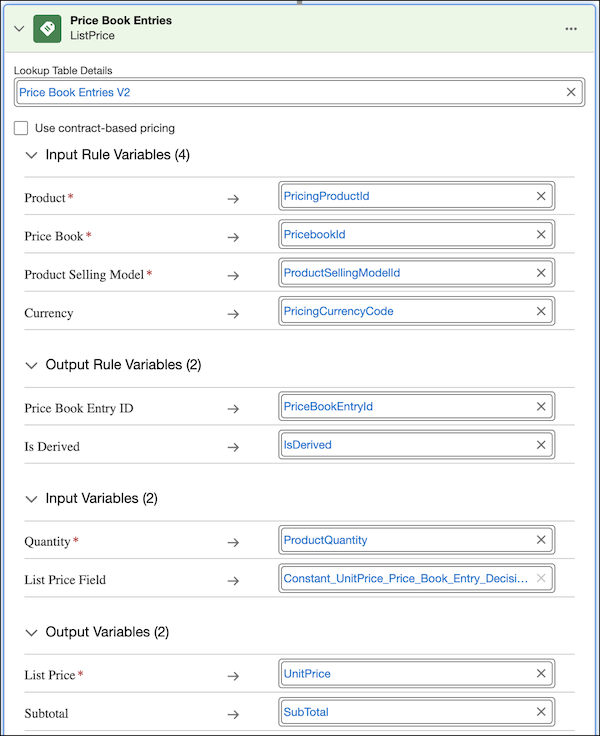The image size is (600, 736).
Task: Click the ListPrice subtitle in header
Action: pos(92,36)
